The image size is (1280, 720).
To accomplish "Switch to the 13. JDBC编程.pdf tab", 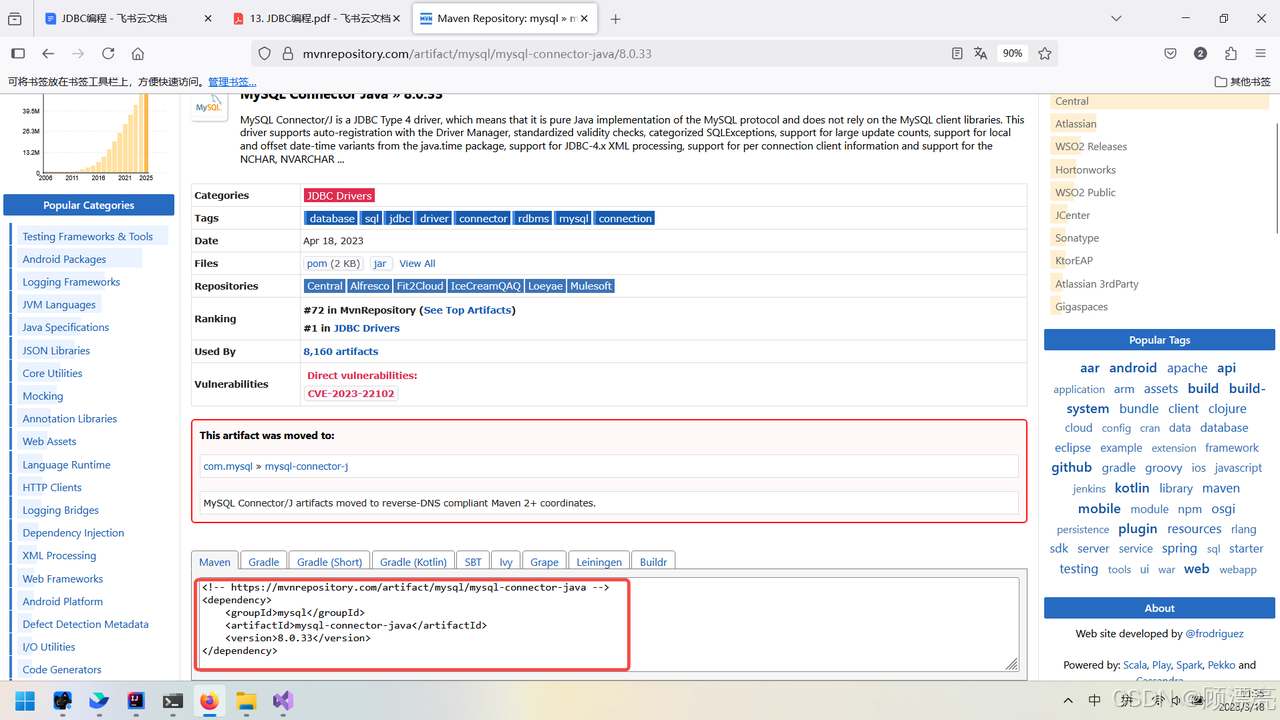I will [315, 18].
